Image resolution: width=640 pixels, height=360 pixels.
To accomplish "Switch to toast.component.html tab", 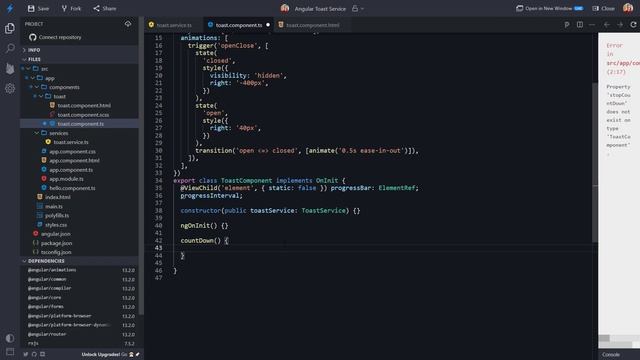I will coord(312,25).
